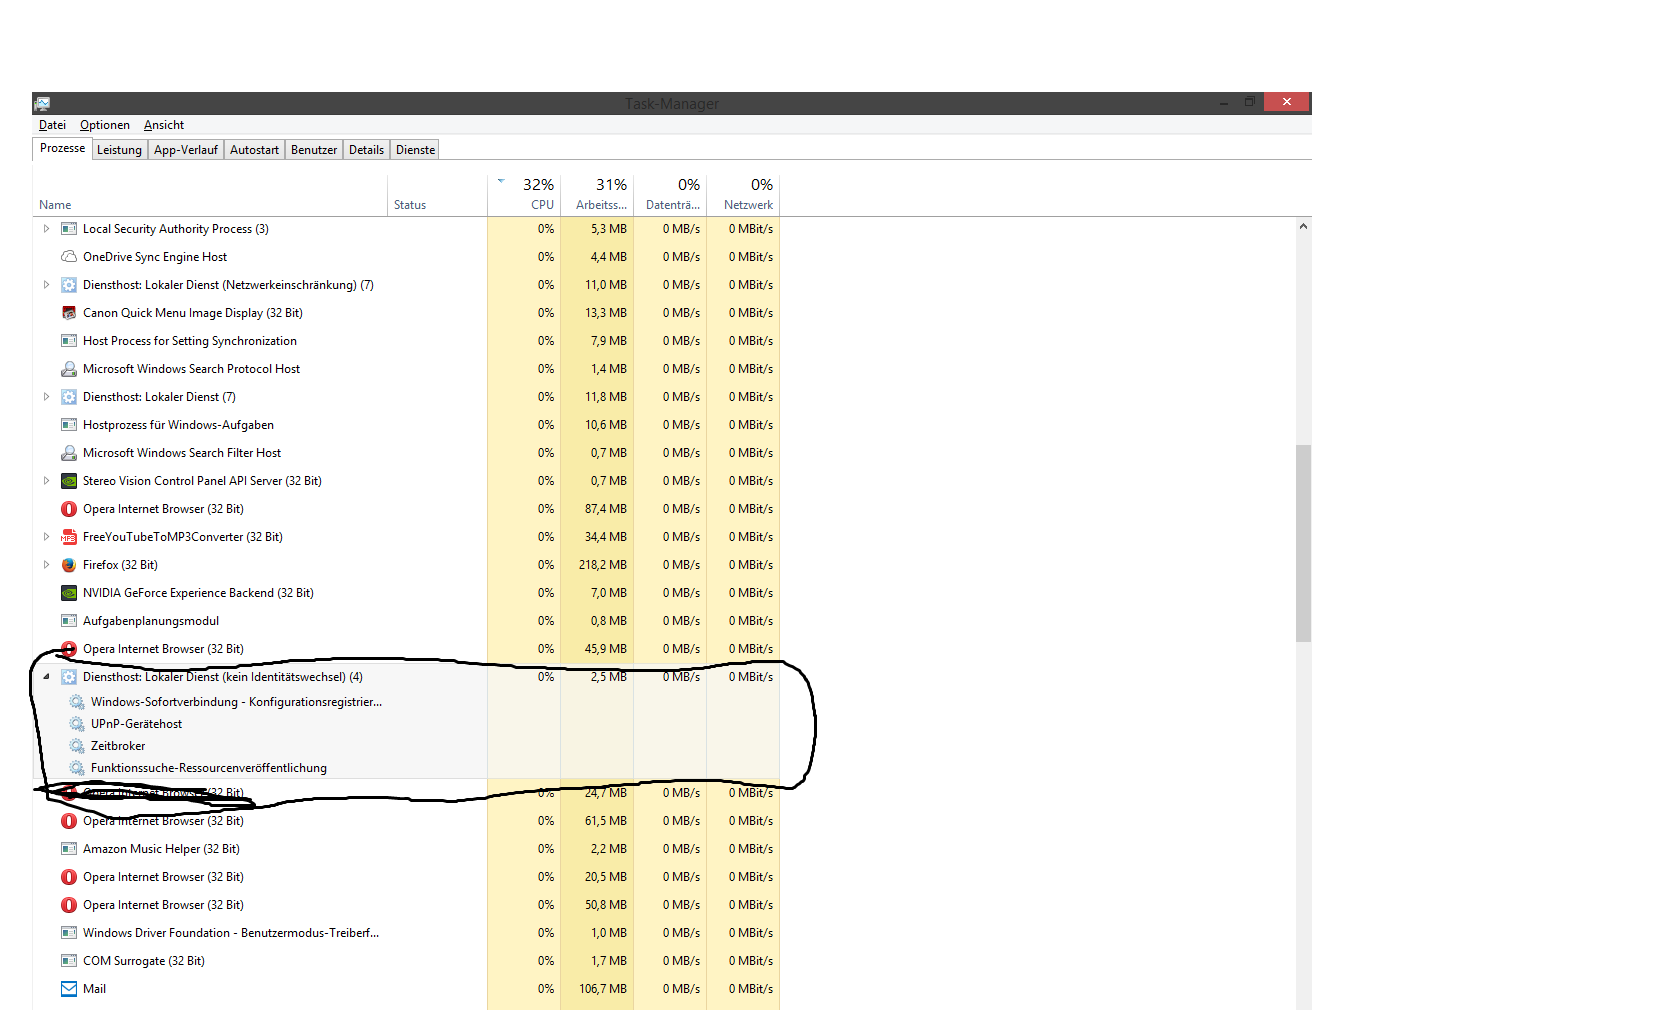Select the COM Surrogate (32 Bit) row
The width and height of the screenshot is (1680, 1010).
(406, 961)
